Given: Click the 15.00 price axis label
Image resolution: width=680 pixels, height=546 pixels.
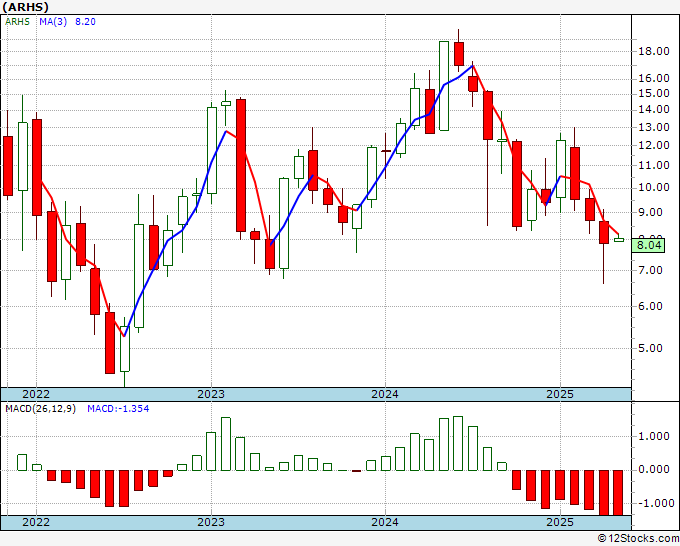Looking at the screenshot, I should pyautogui.click(x=654, y=94).
